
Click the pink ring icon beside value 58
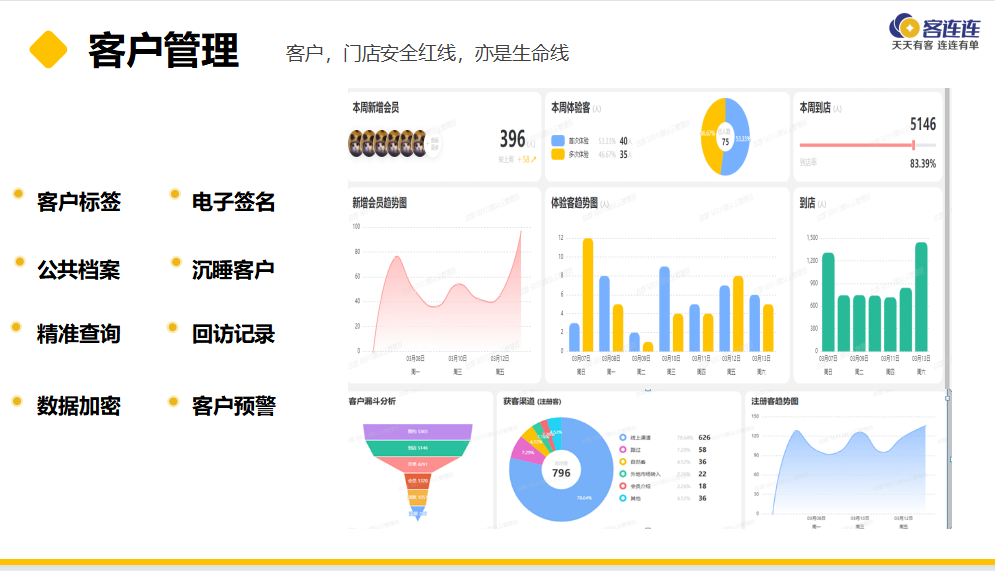click(623, 449)
